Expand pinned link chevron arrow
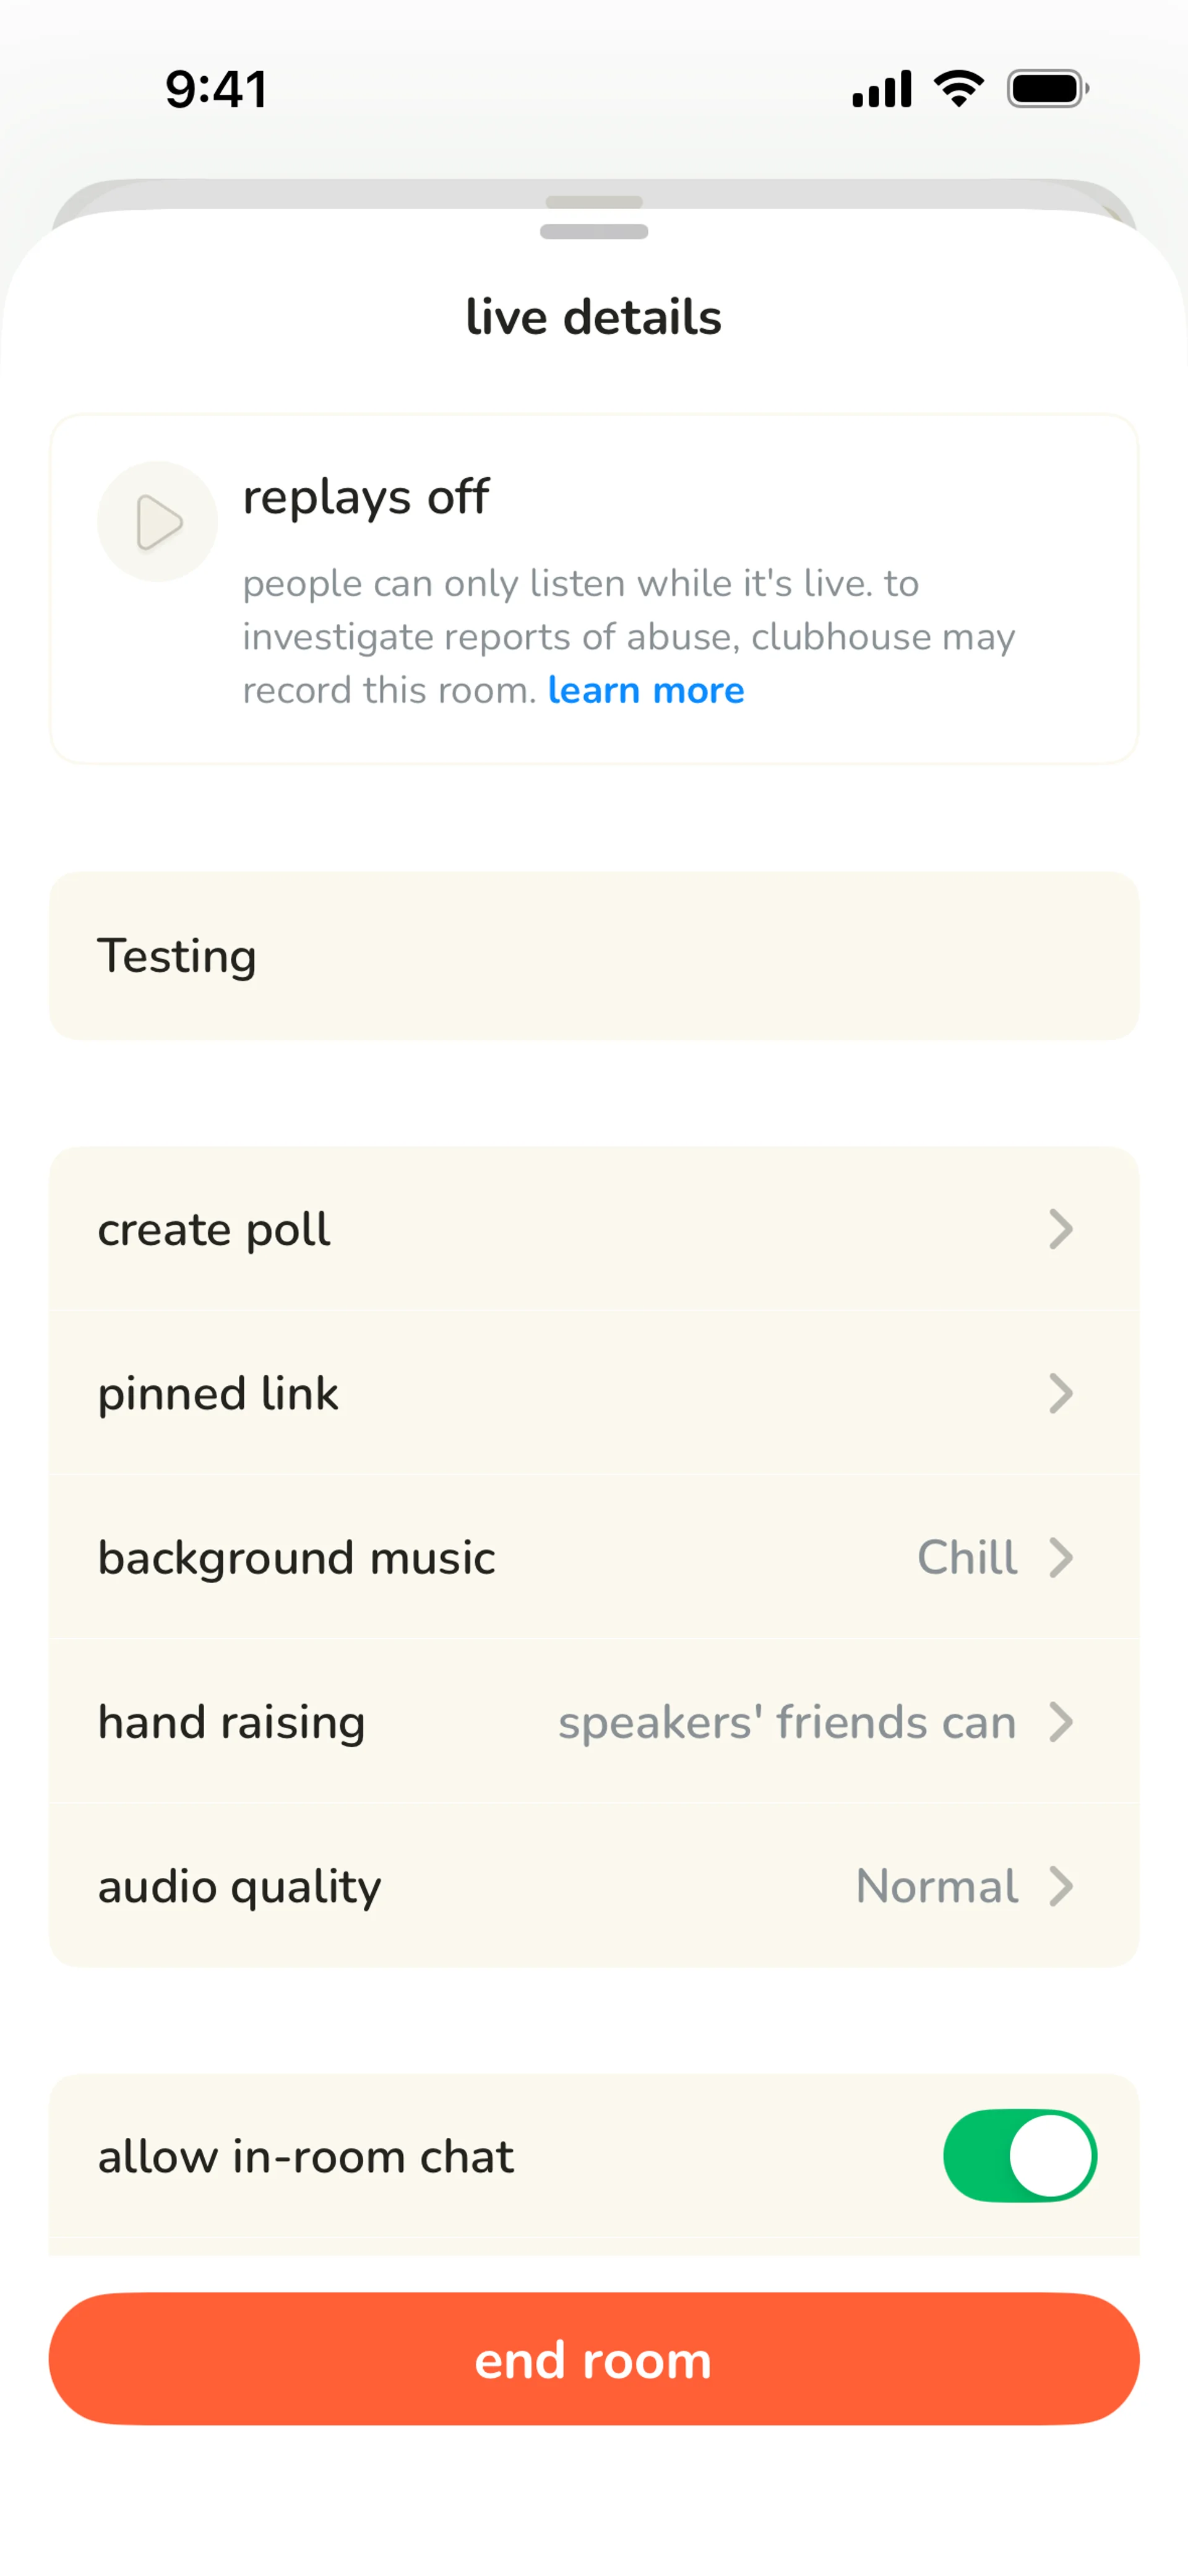1188x2576 pixels. [1060, 1393]
